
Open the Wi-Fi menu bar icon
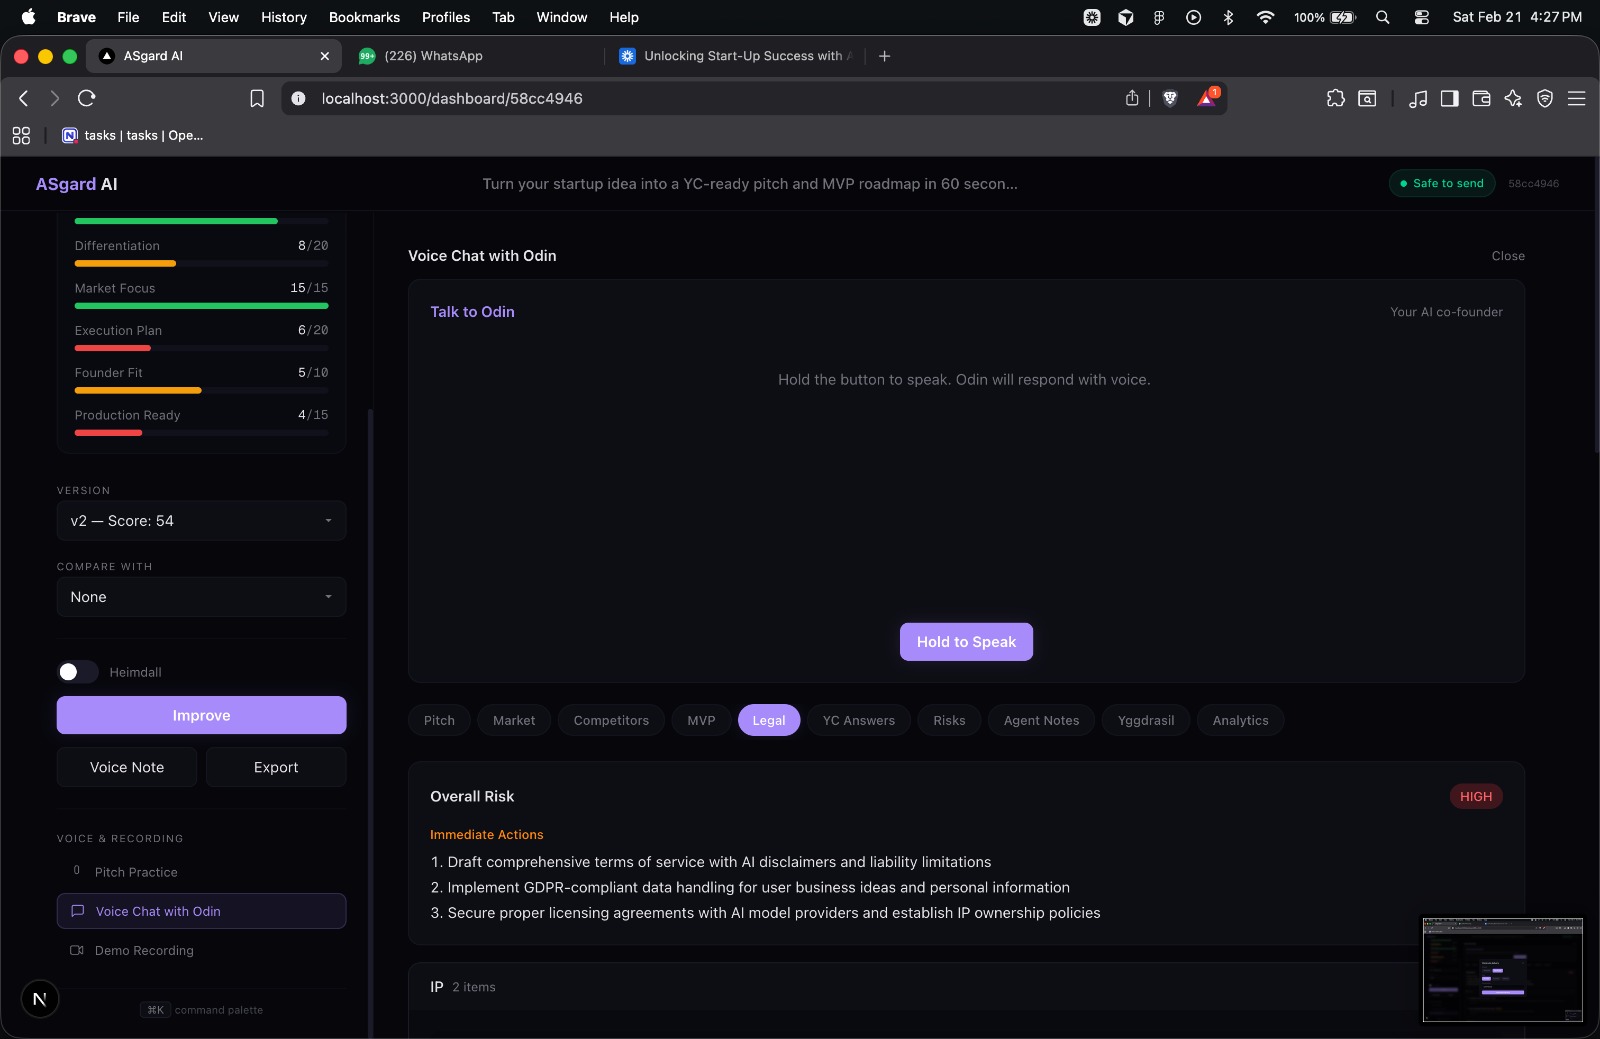(1265, 17)
